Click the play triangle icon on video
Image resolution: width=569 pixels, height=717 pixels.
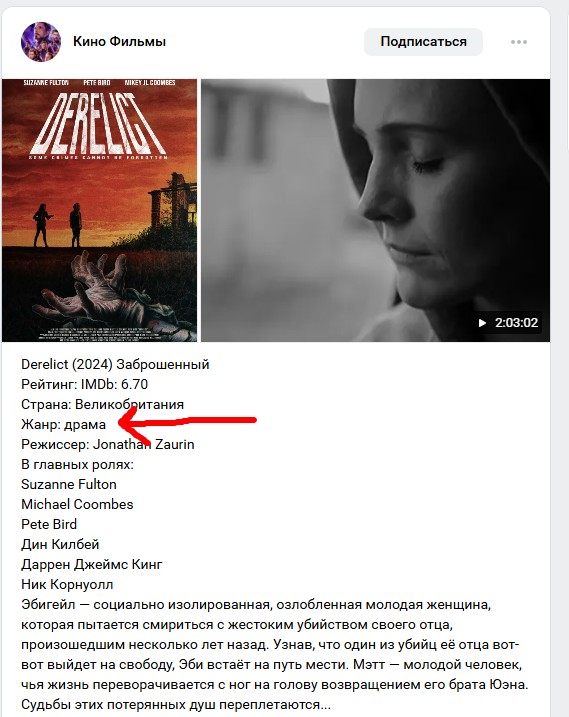coord(482,323)
